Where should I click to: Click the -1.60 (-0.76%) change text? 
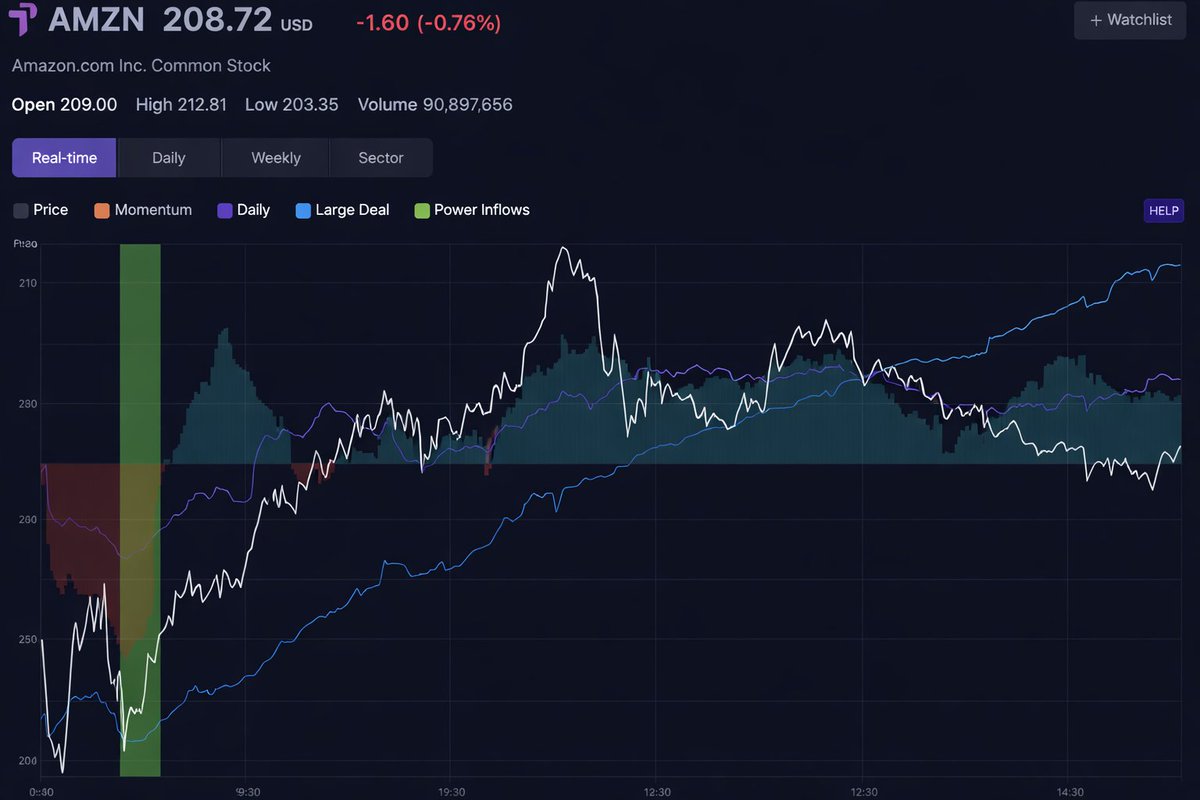click(x=428, y=22)
